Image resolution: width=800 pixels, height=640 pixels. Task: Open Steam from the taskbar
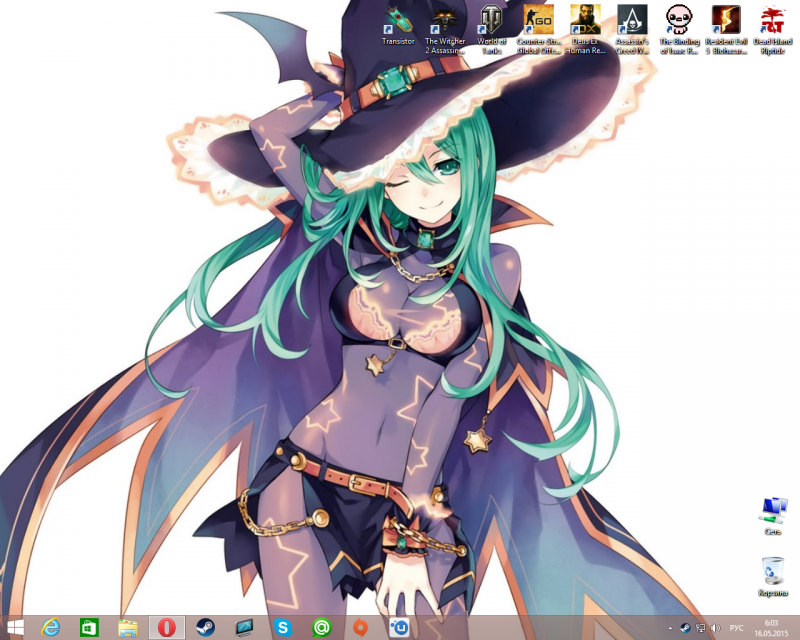click(x=206, y=627)
